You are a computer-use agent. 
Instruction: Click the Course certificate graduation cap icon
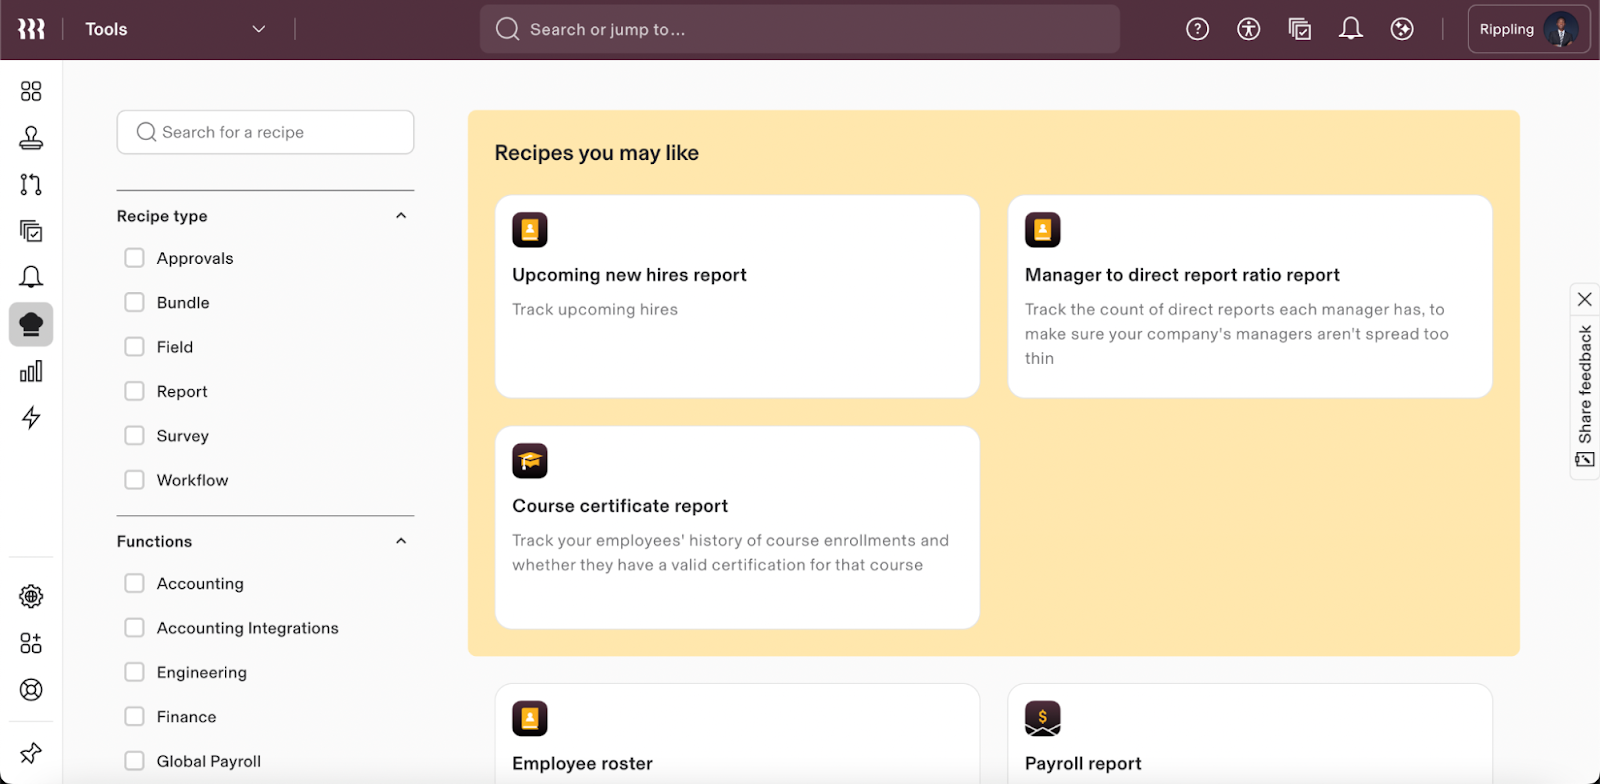click(x=530, y=461)
